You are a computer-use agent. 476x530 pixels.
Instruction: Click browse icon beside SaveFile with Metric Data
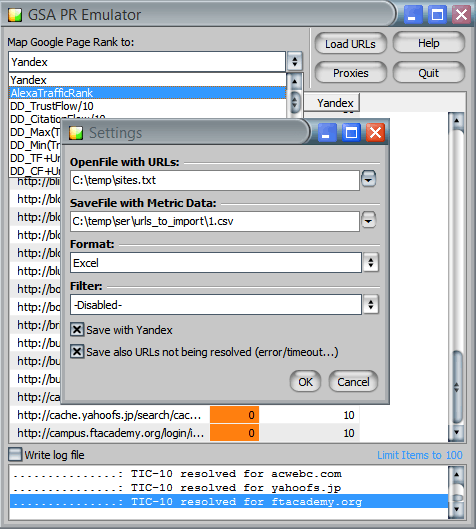pos(368,220)
